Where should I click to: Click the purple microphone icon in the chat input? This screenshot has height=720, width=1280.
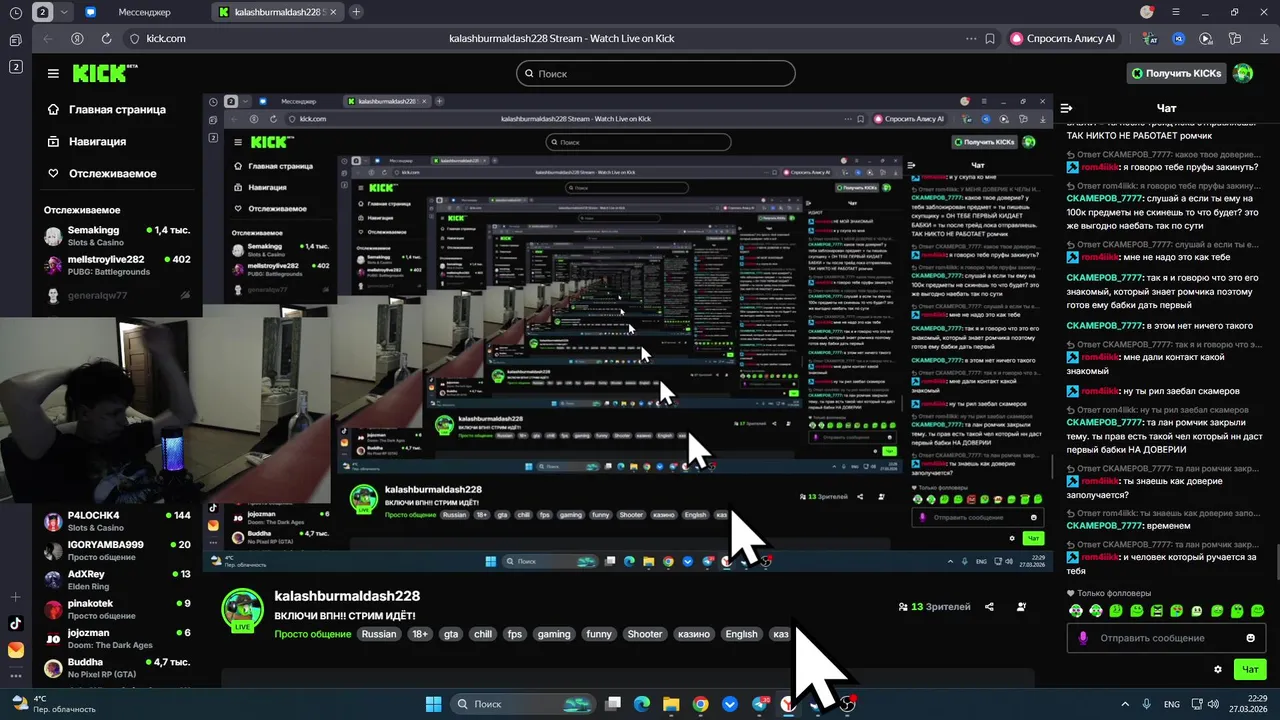(1083, 638)
